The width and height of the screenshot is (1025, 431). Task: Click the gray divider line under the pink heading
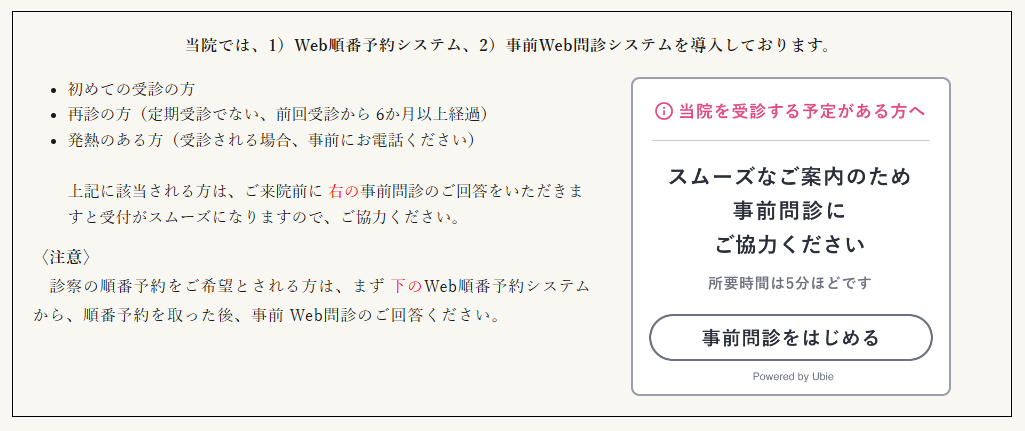pos(790,141)
